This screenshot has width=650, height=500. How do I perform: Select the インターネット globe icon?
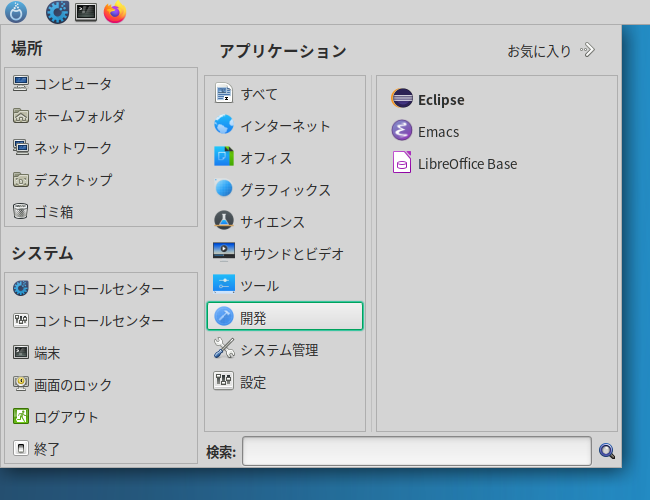[224, 125]
